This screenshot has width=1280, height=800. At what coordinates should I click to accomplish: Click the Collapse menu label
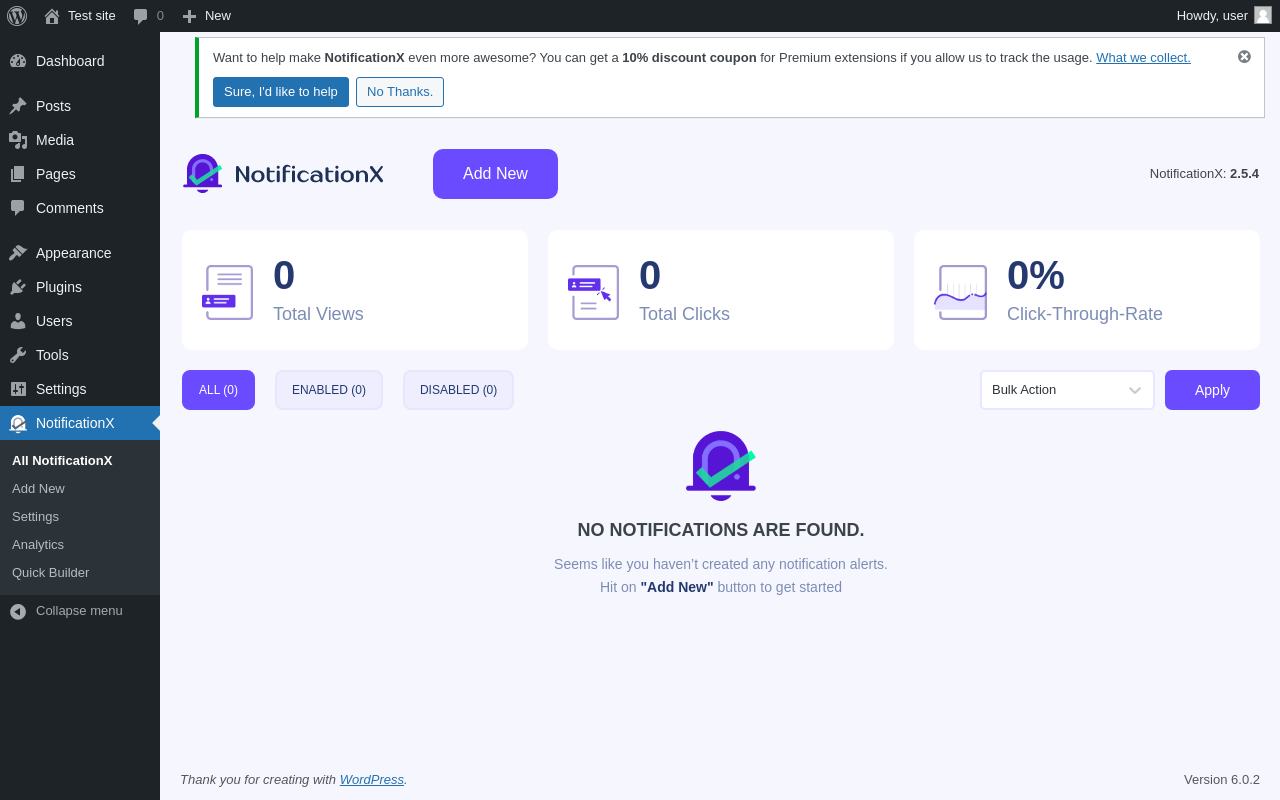click(x=79, y=611)
